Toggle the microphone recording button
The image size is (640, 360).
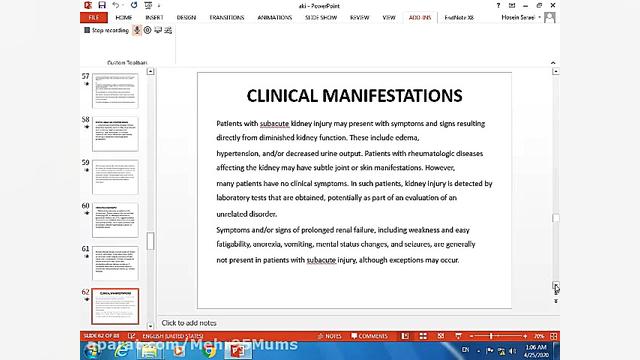(137, 30)
